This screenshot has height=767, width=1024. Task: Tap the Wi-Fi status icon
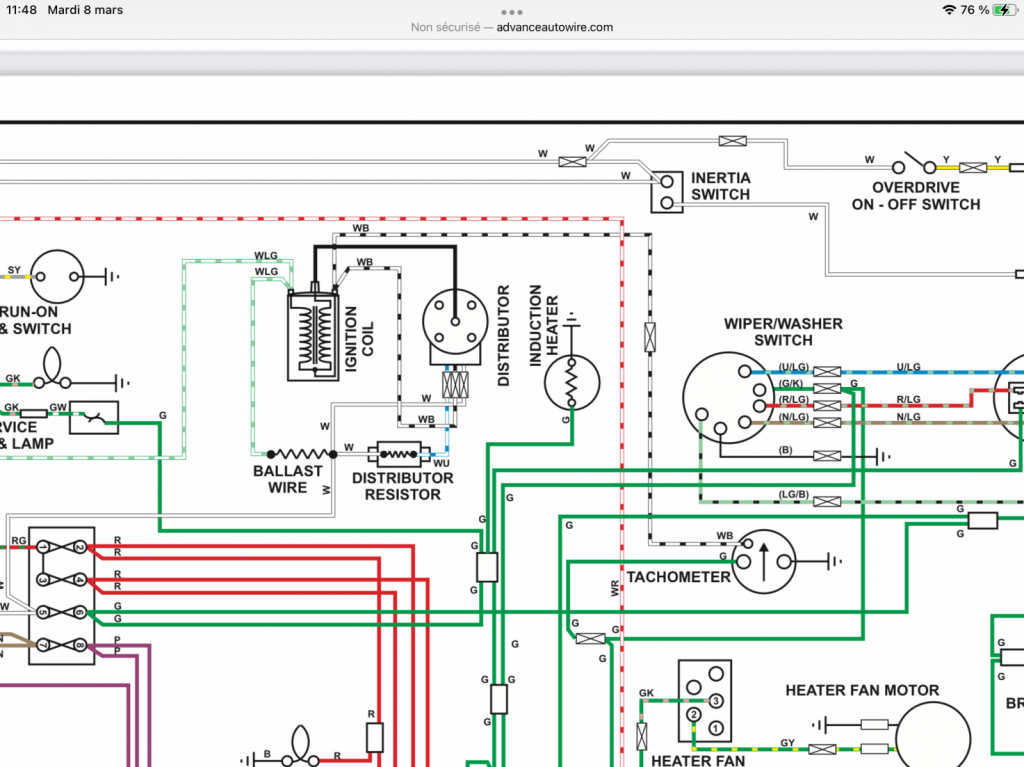949,10
